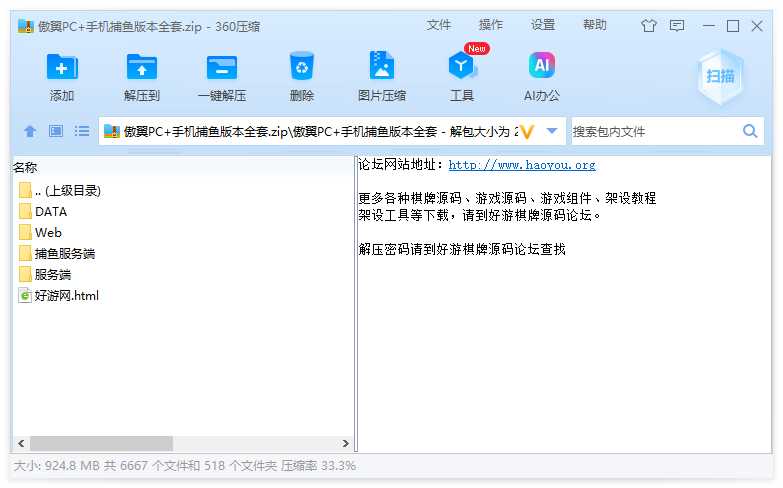
Task: Click the horizontal scrollbar thumb
Action: click(101, 444)
